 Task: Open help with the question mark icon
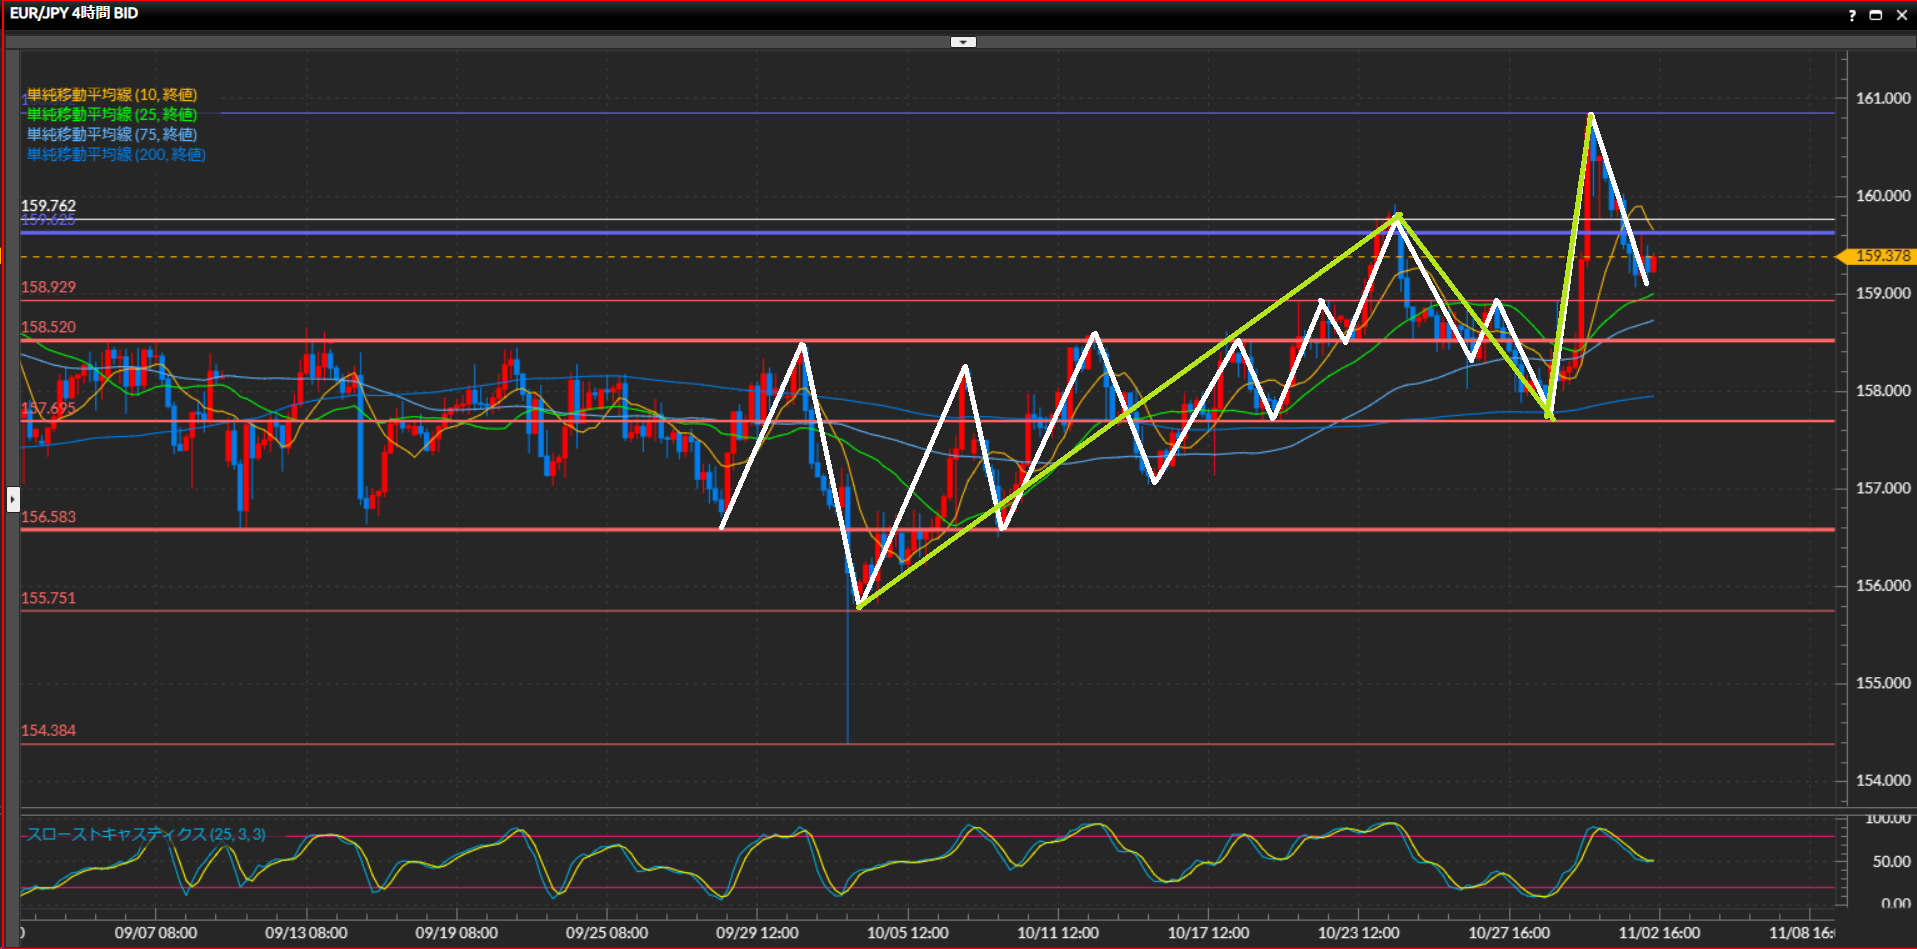[x=1851, y=15]
